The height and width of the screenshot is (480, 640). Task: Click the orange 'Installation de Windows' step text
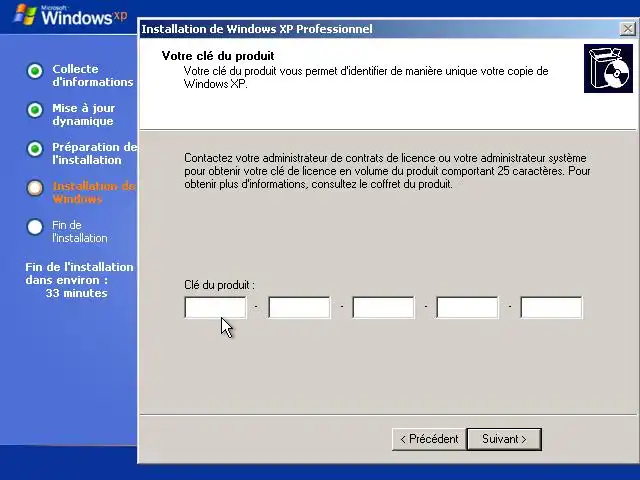(x=94, y=192)
